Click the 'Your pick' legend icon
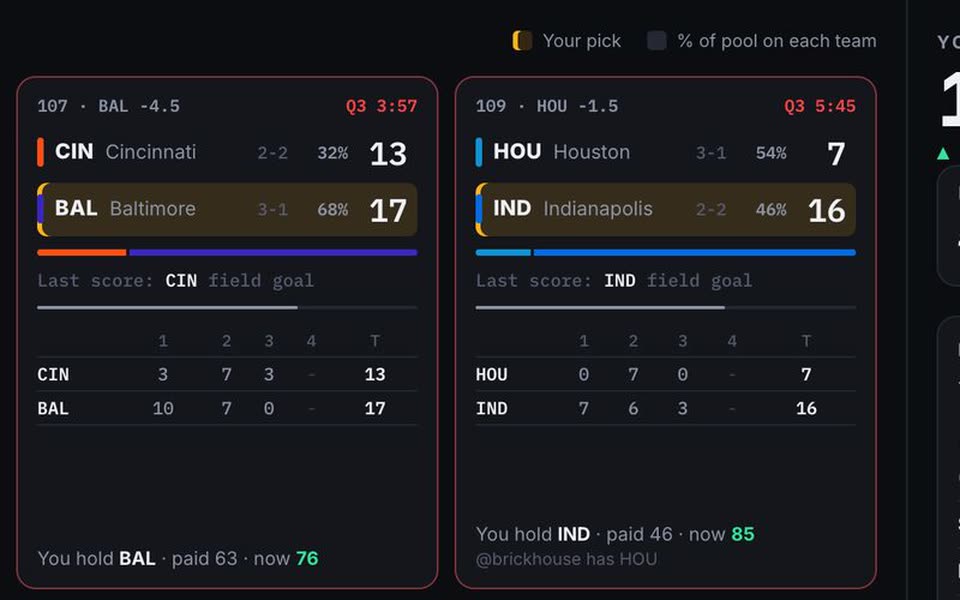The image size is (960, 600). pyautogui.click(x=522, y=40)
